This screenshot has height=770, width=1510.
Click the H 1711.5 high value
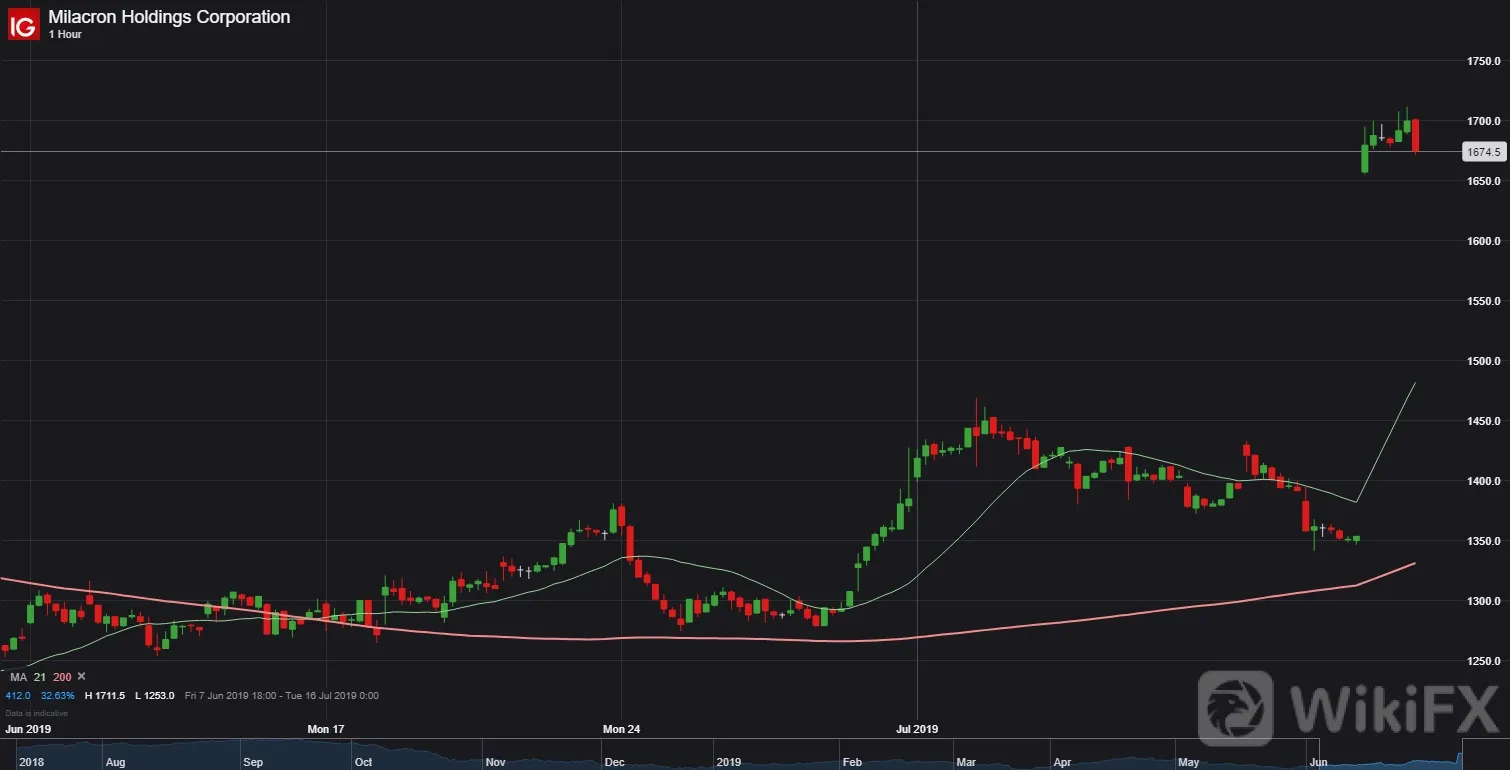[x=104, y=695]
